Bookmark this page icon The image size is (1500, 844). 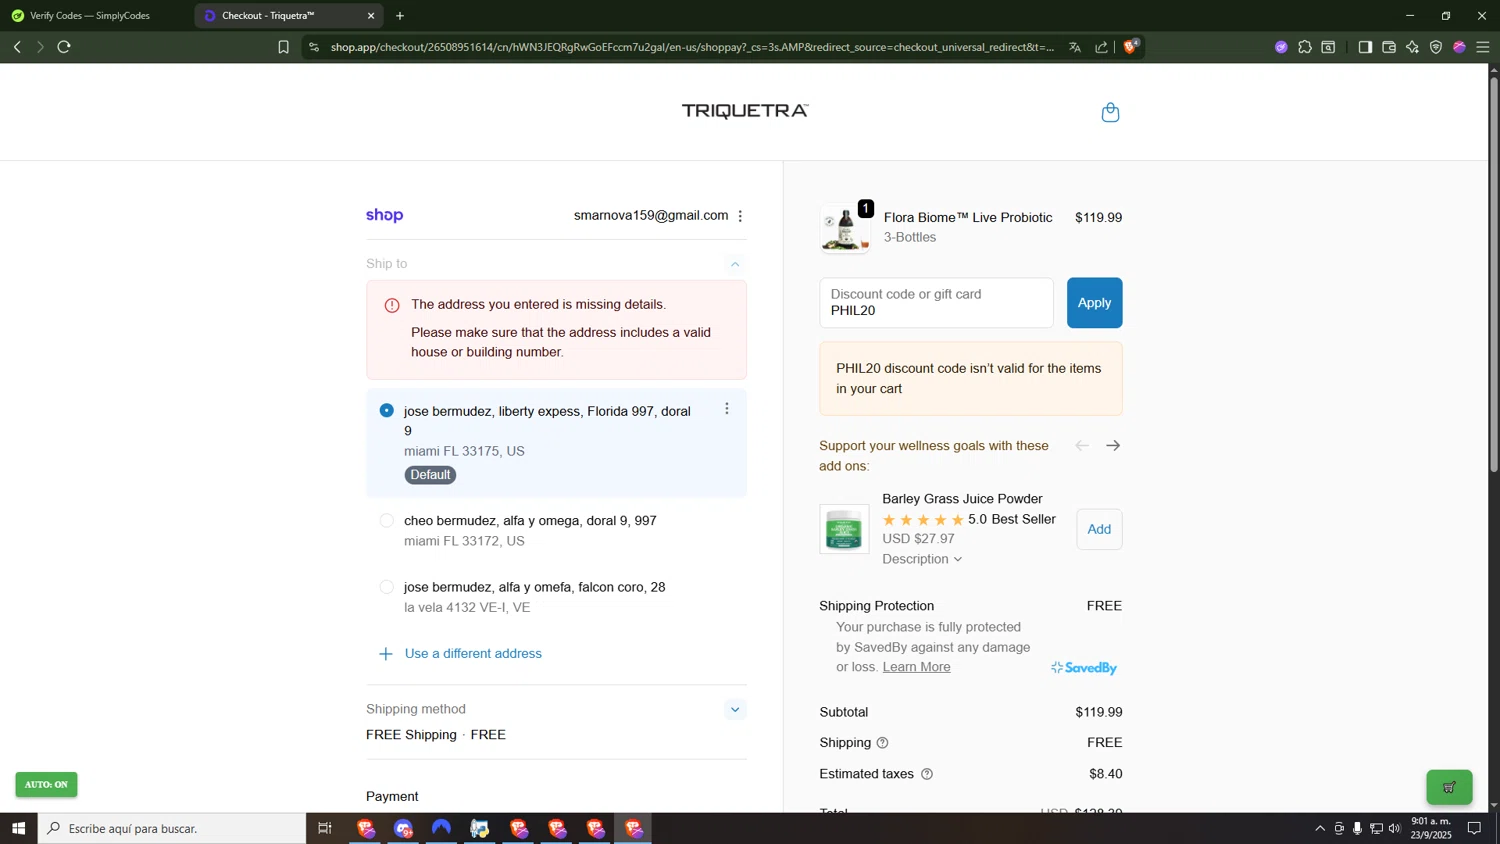284,47
